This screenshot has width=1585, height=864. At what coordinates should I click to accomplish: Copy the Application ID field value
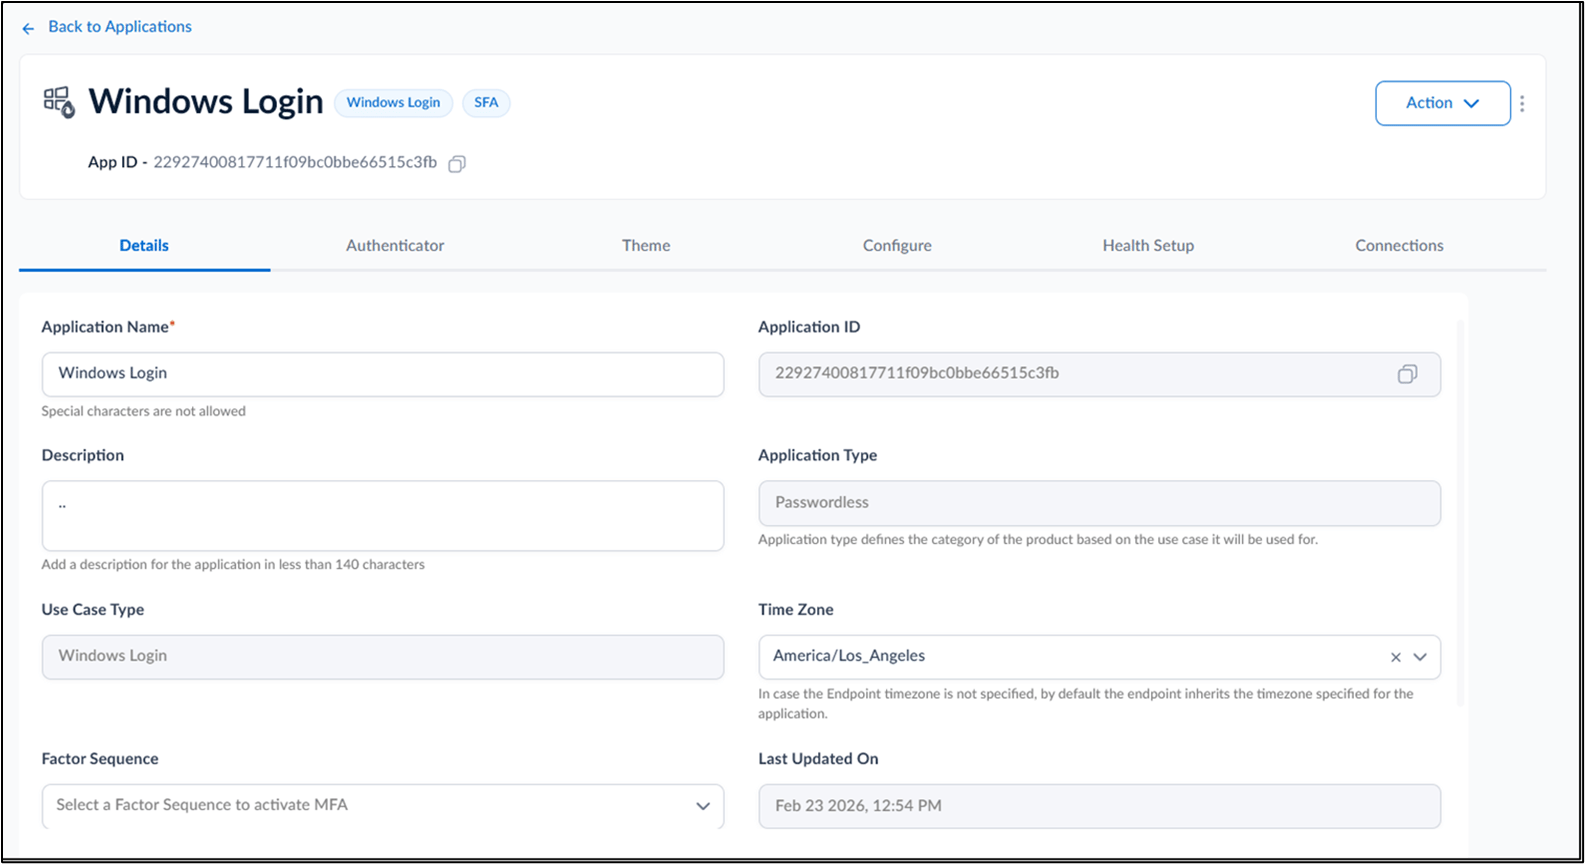click(x=1407, y=374)
